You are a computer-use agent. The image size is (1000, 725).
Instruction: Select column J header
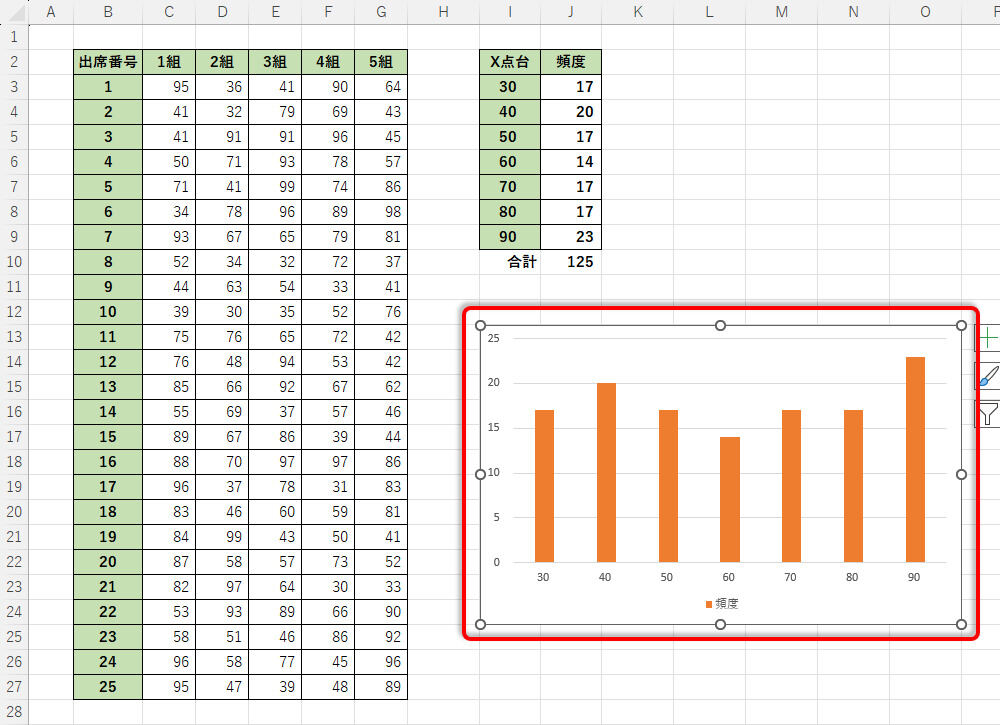pos(570,11)
